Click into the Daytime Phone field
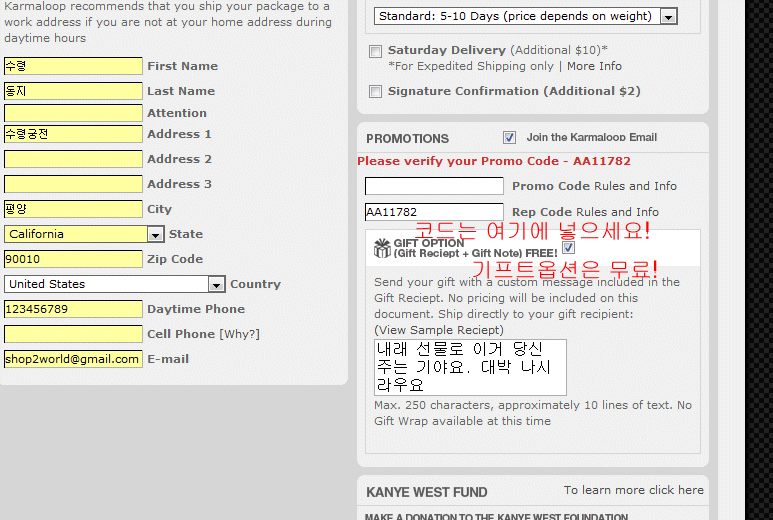Viewport: 773px width, 520px height. coord(73,309)
